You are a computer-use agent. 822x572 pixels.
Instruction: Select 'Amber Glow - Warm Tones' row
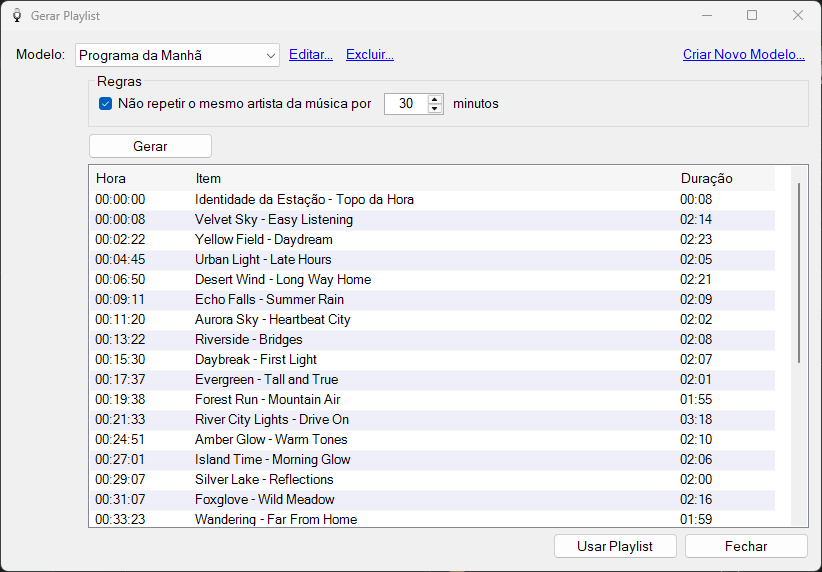click(432, 439)
